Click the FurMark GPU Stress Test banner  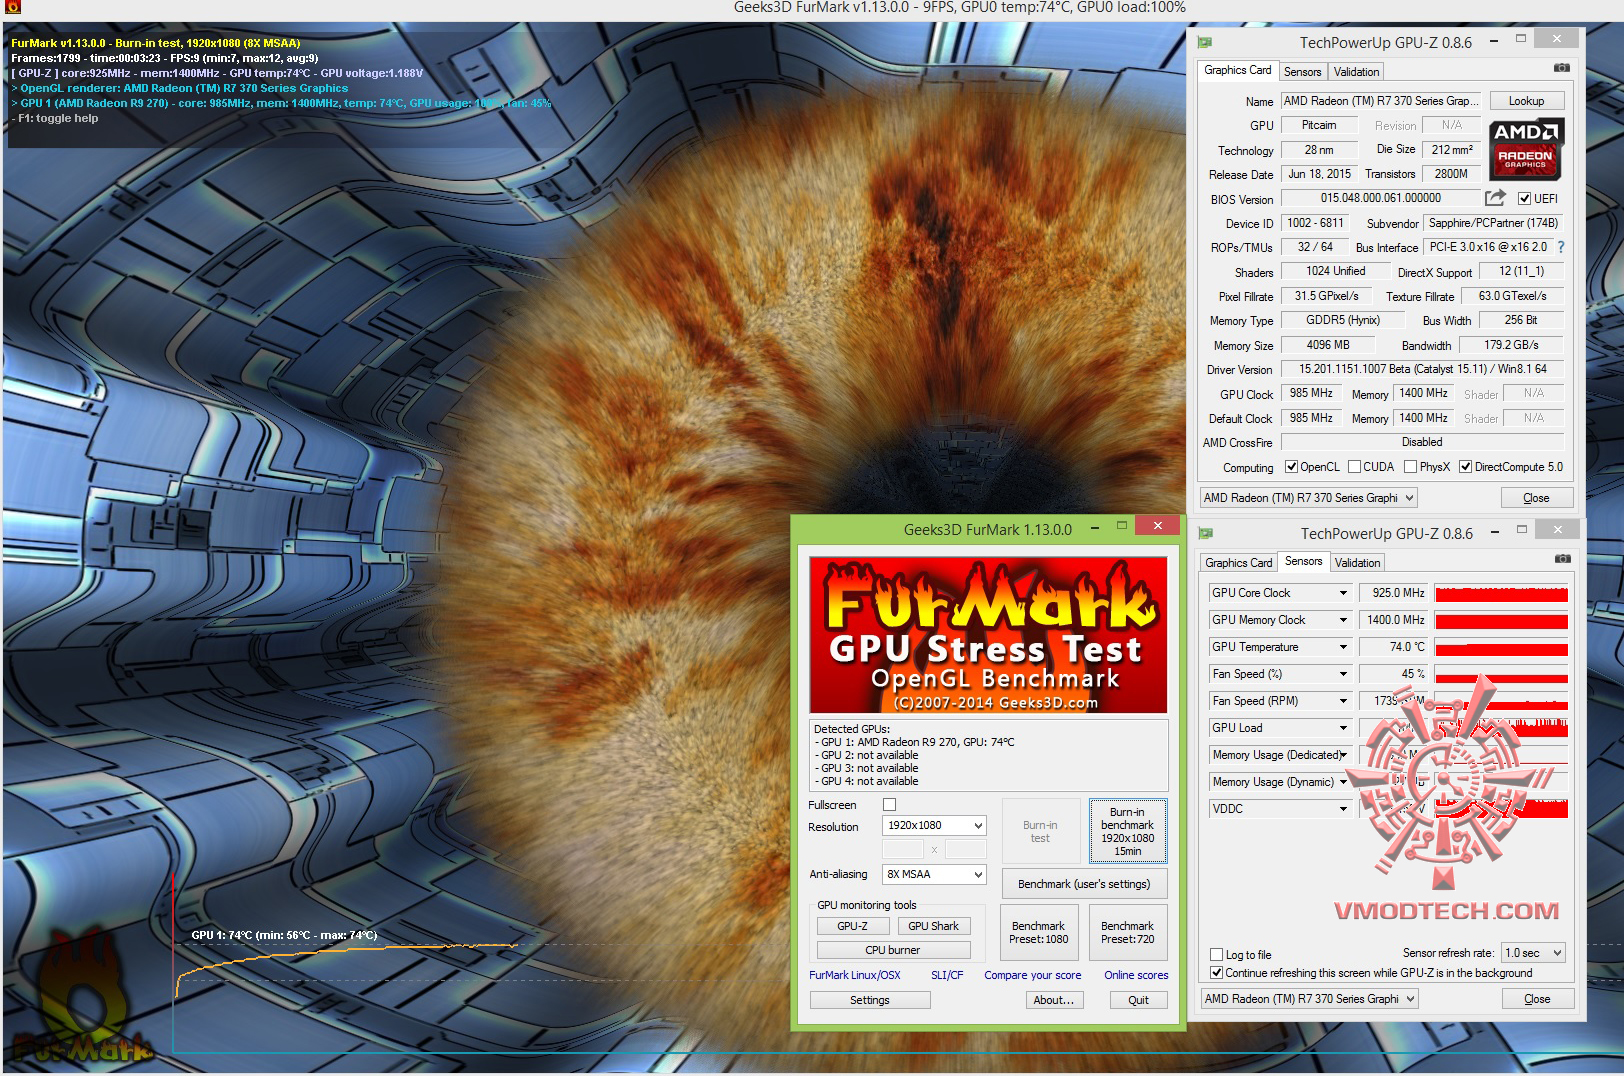(x=988, y=635)
